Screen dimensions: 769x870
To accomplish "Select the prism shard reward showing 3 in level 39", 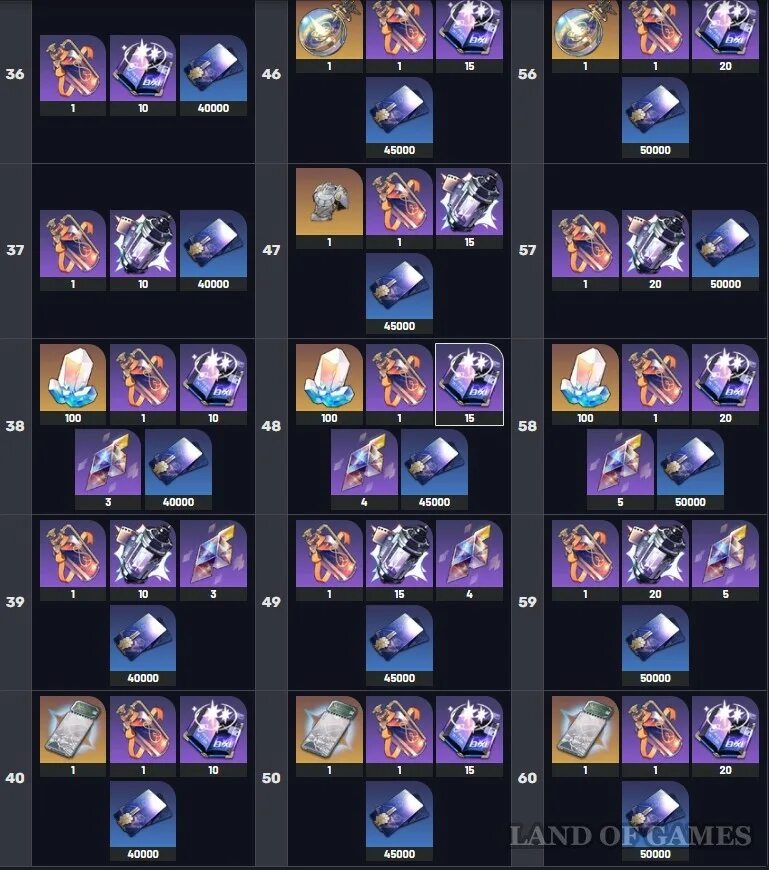I will tap(213, 561).
